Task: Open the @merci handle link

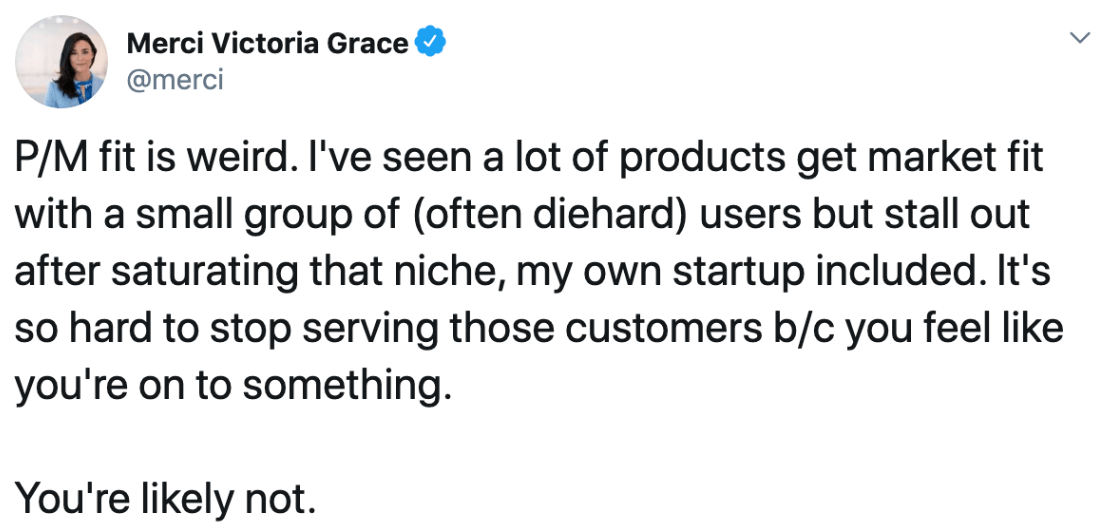Action: click(175, 80)
